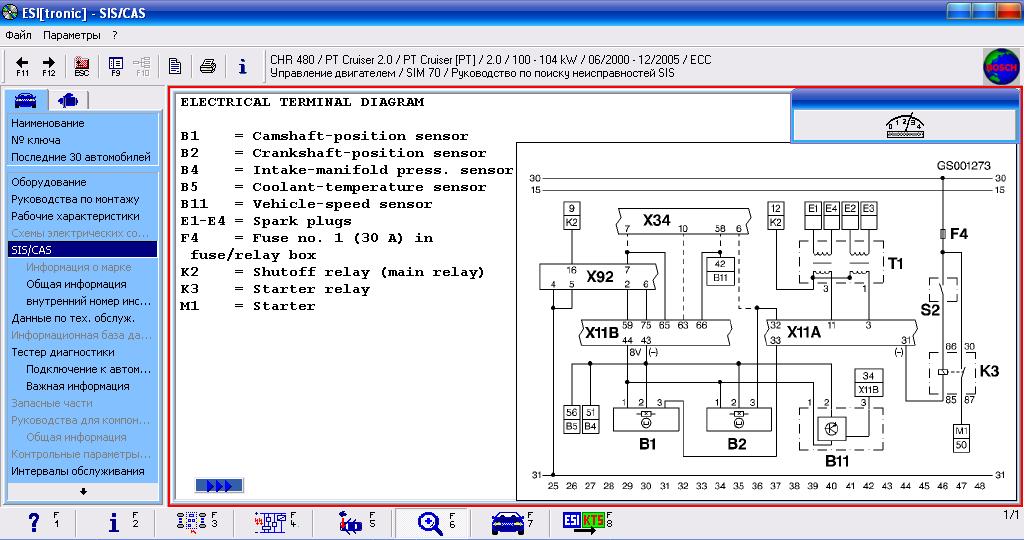This screenshot has height=540, width=1026.
Task: Click the F1 question mark help button
Action: click(x=33, y=522)
